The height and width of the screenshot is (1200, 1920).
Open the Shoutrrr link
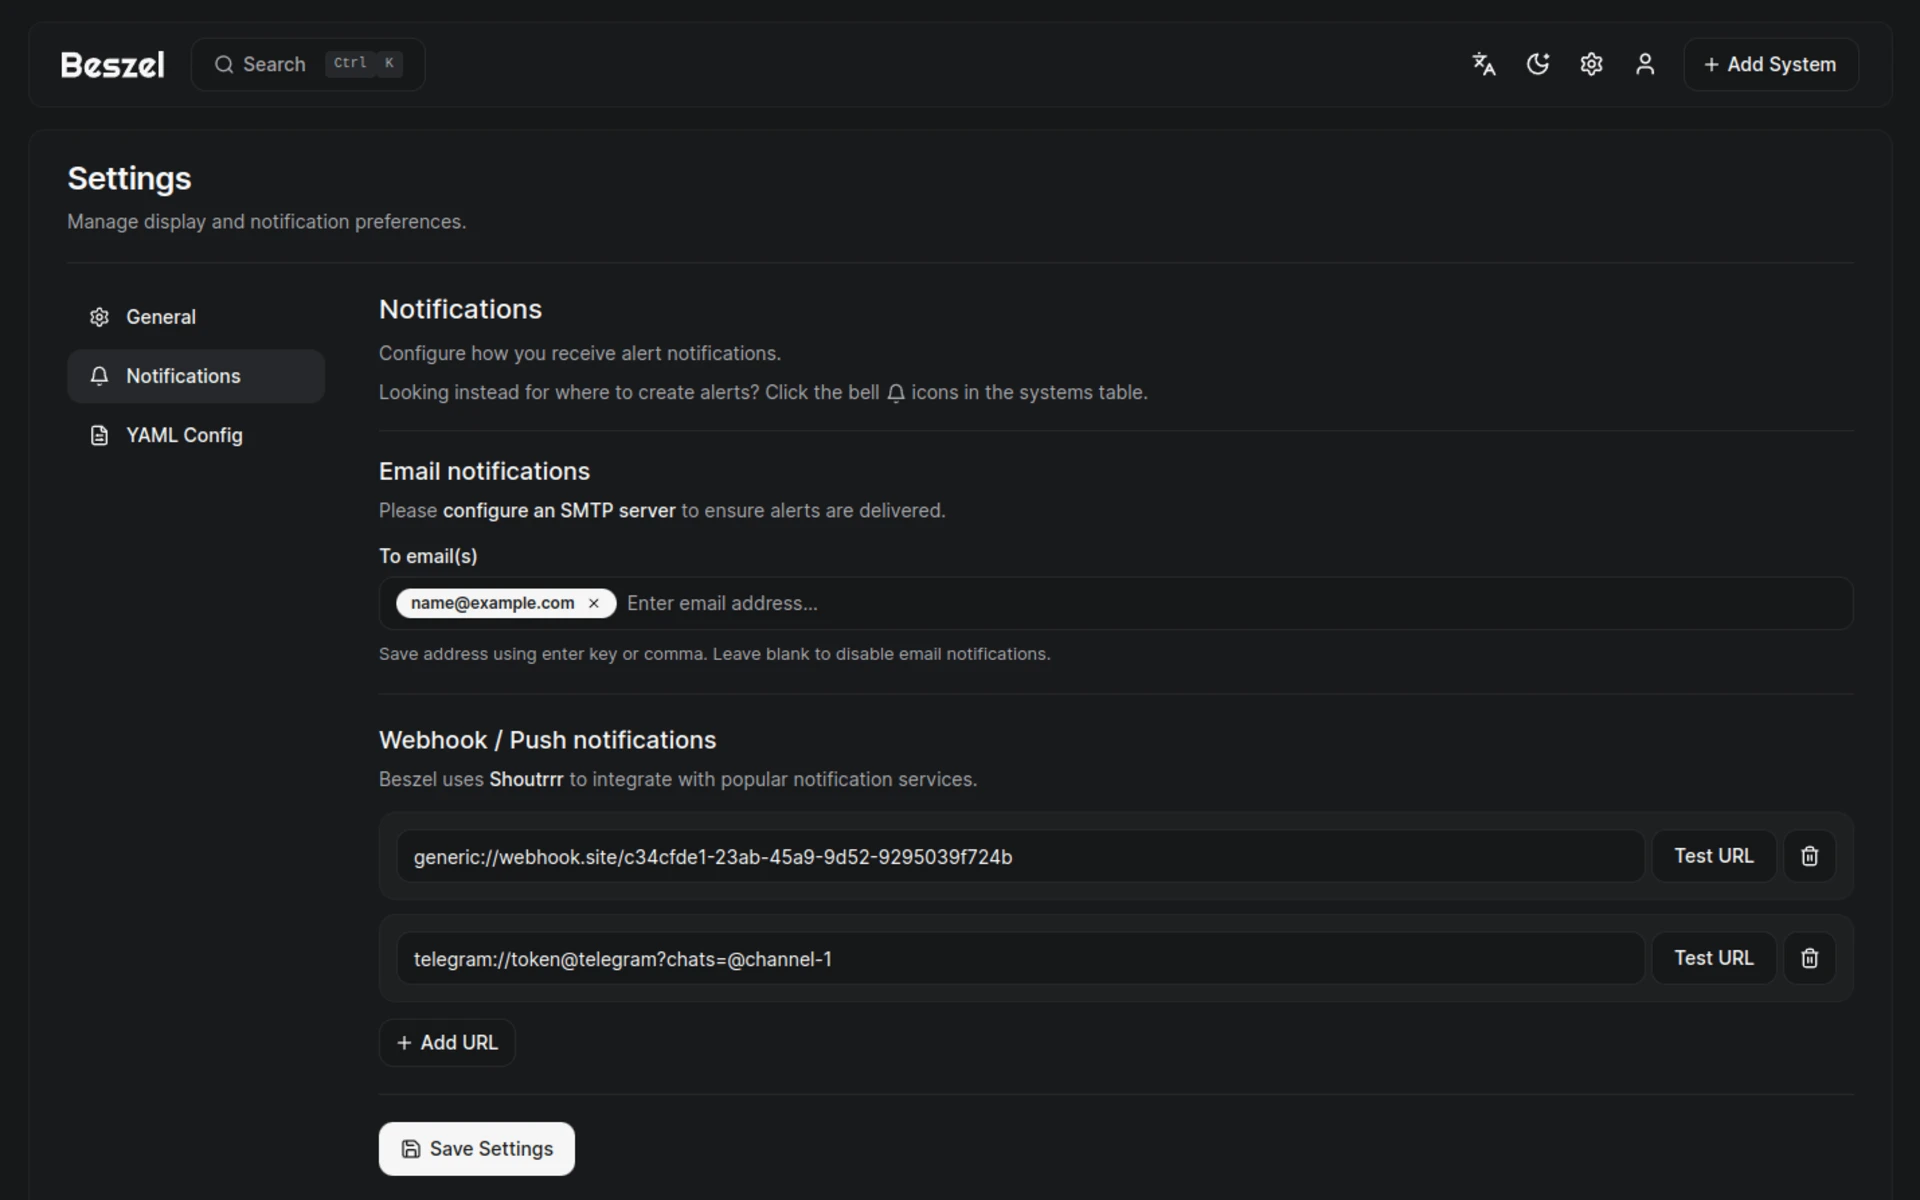[526, 779]
